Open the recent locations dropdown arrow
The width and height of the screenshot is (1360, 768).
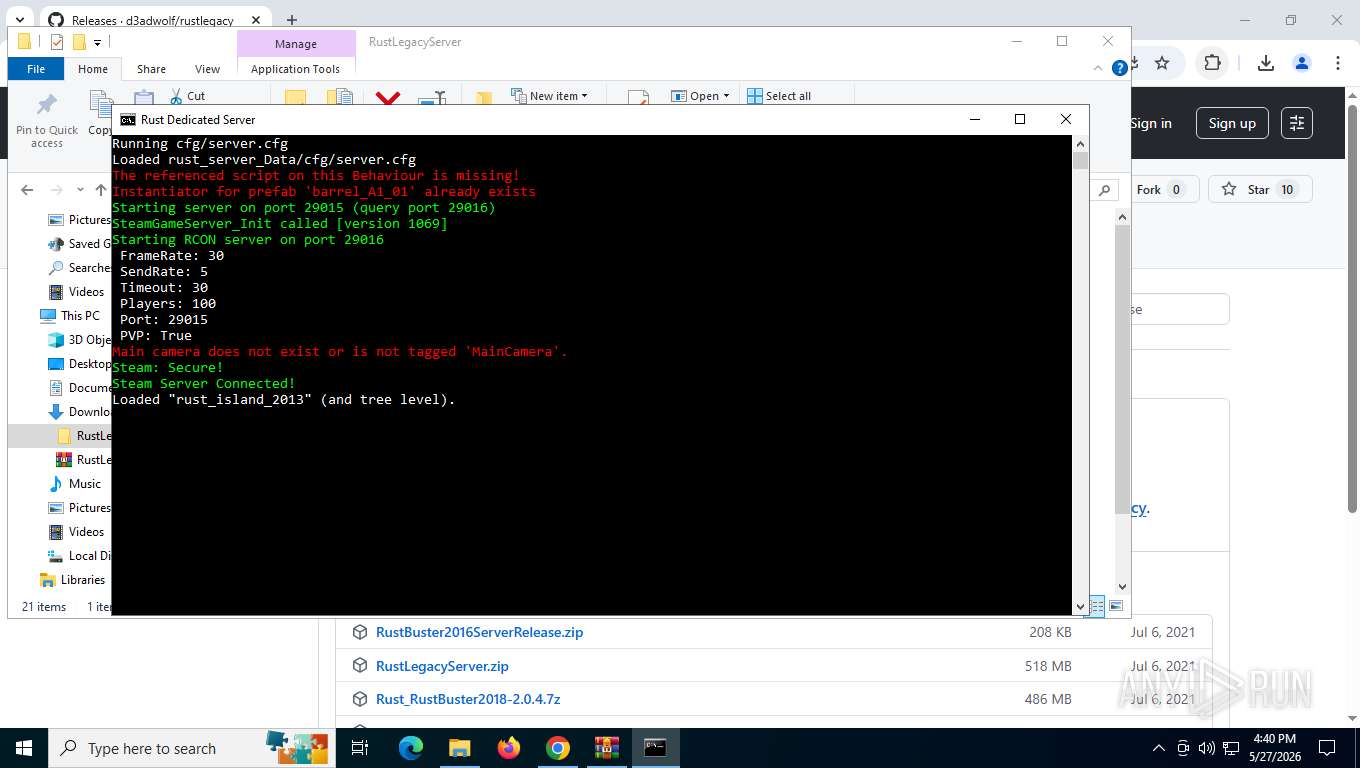coord(79,190)
